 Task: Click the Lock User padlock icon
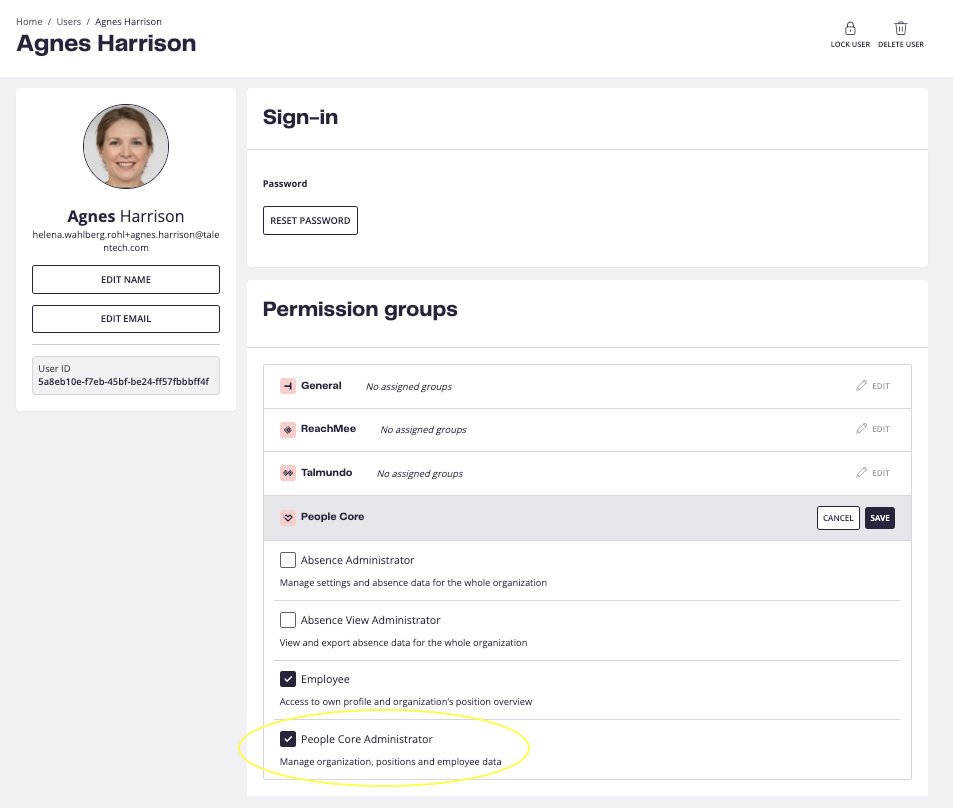tap(850, 29)
